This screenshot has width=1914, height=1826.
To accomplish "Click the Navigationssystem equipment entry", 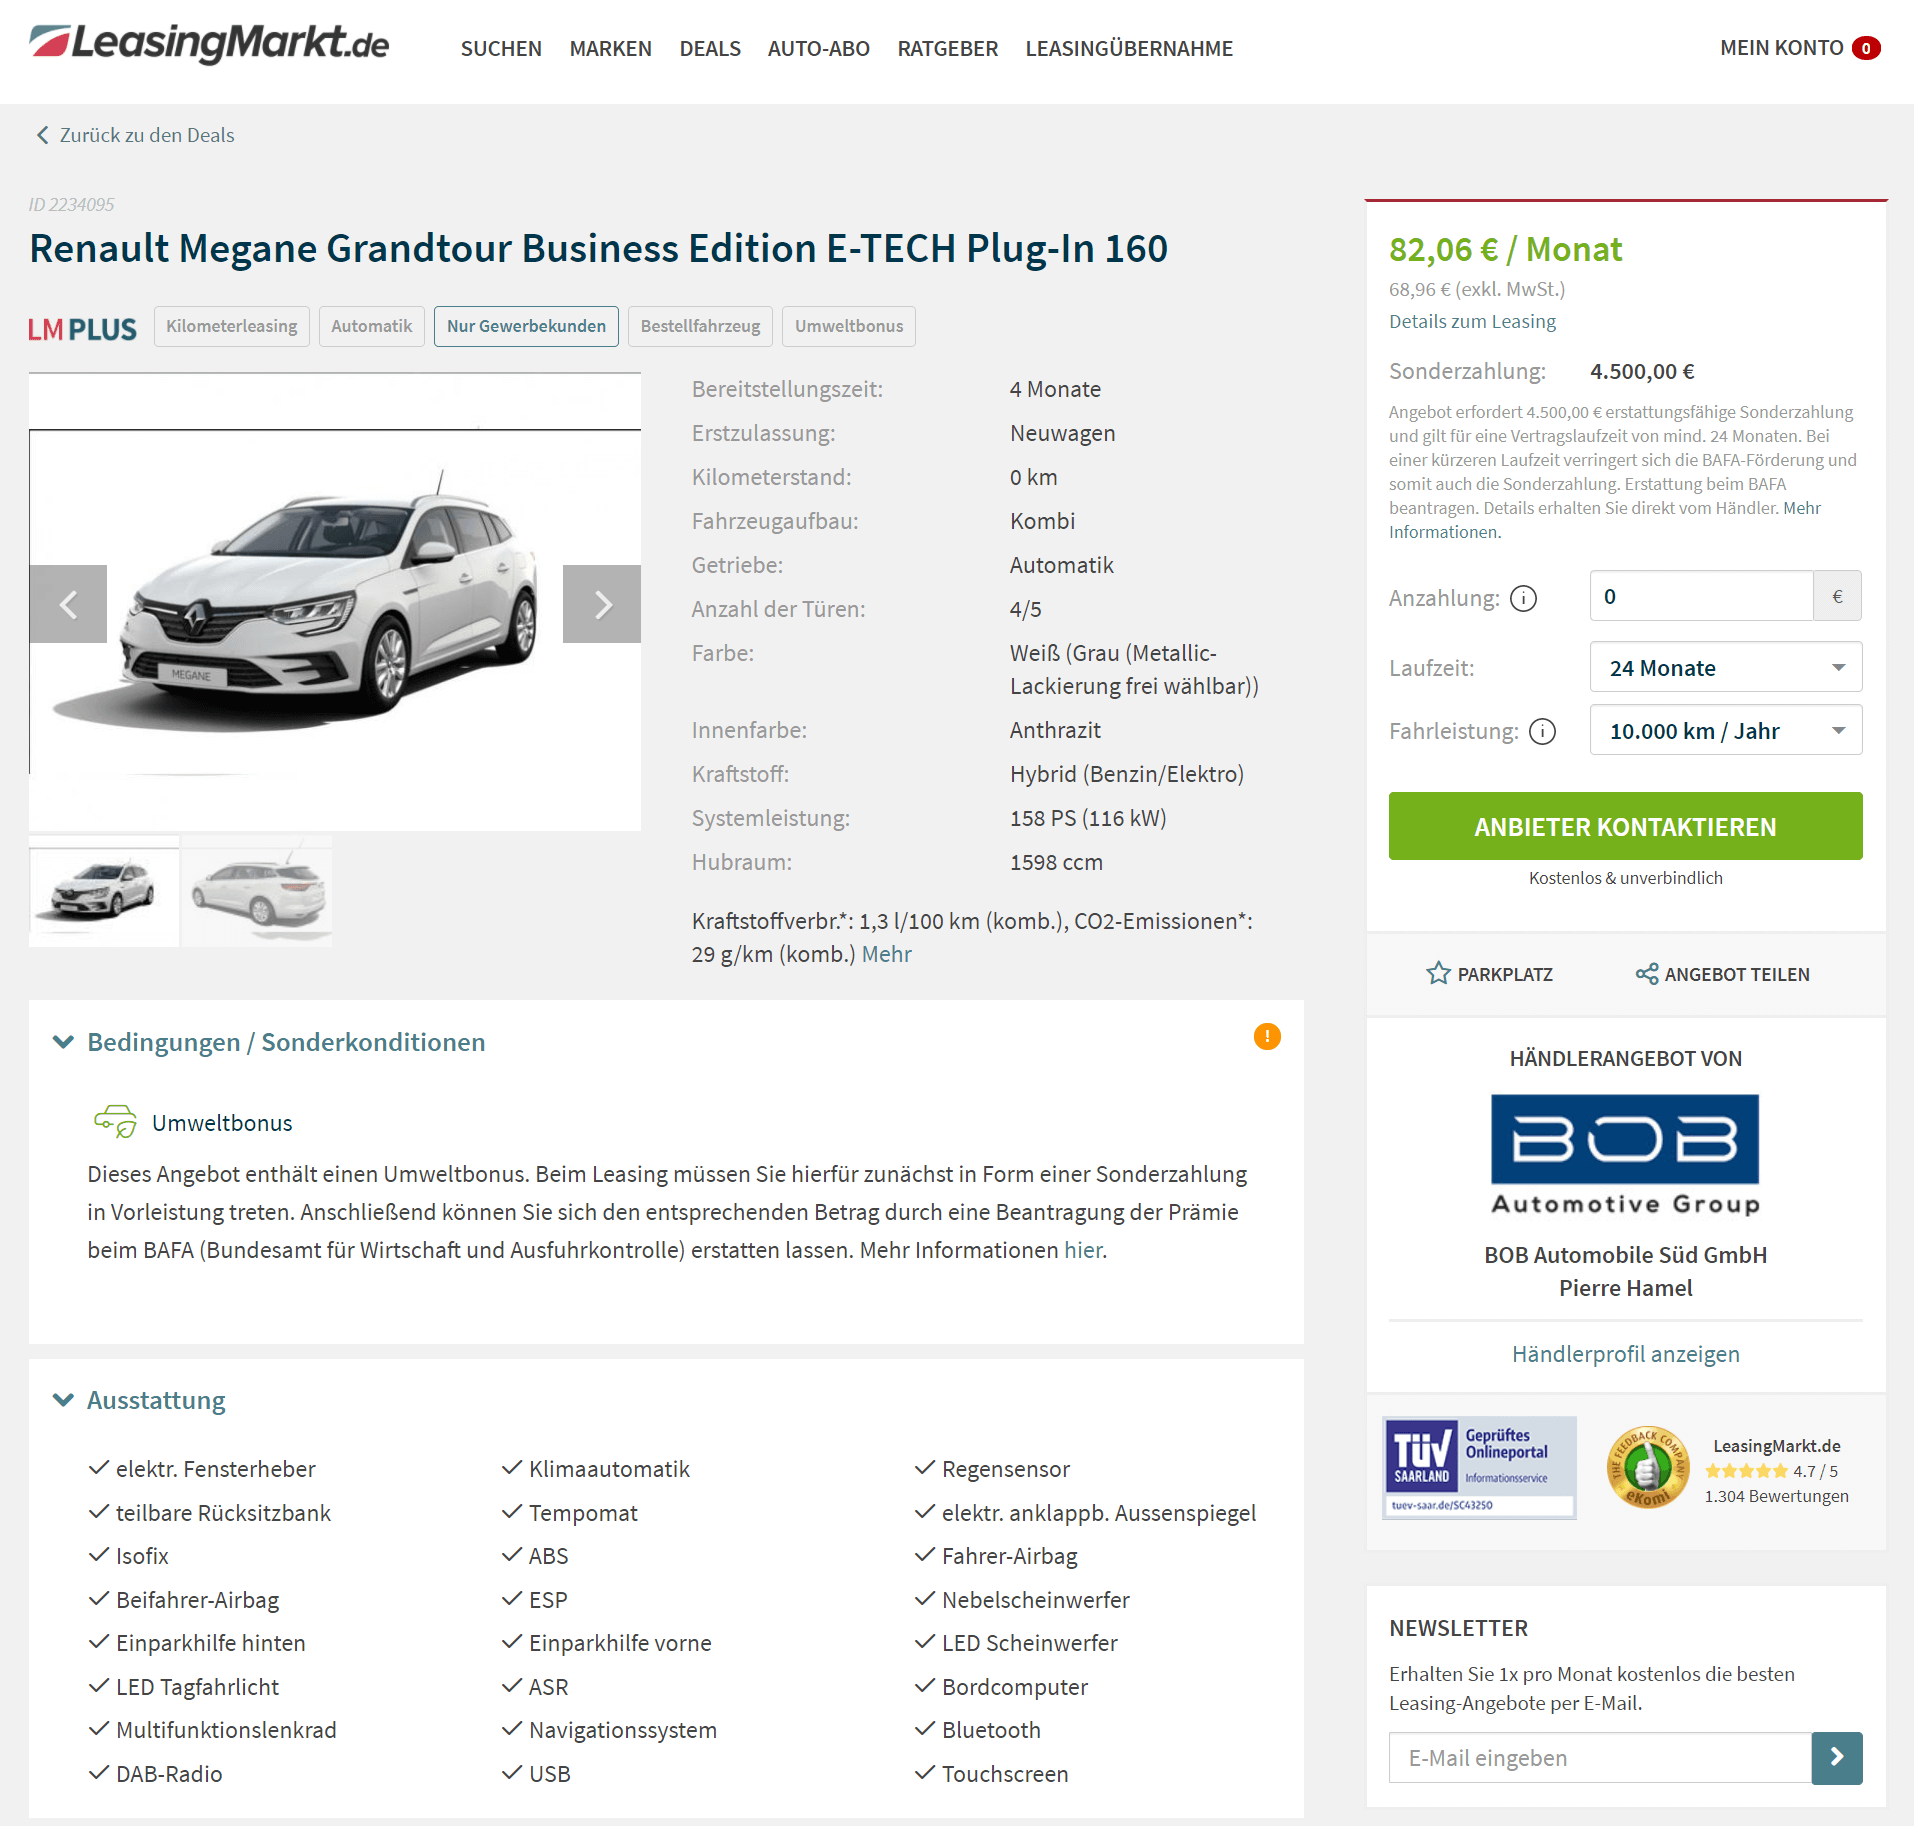I will pos(622,1730).
